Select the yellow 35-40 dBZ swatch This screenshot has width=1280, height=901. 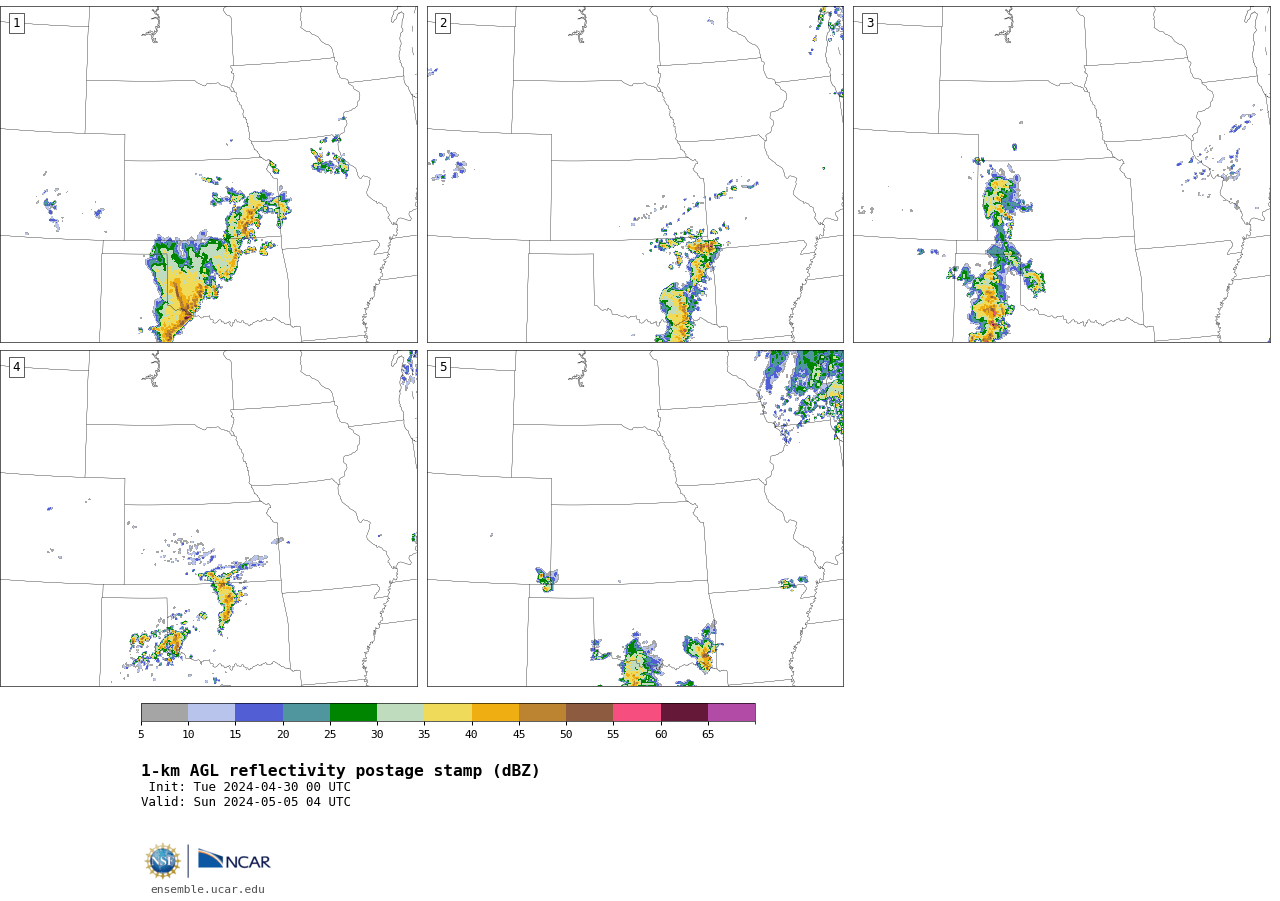pos(448,713)
